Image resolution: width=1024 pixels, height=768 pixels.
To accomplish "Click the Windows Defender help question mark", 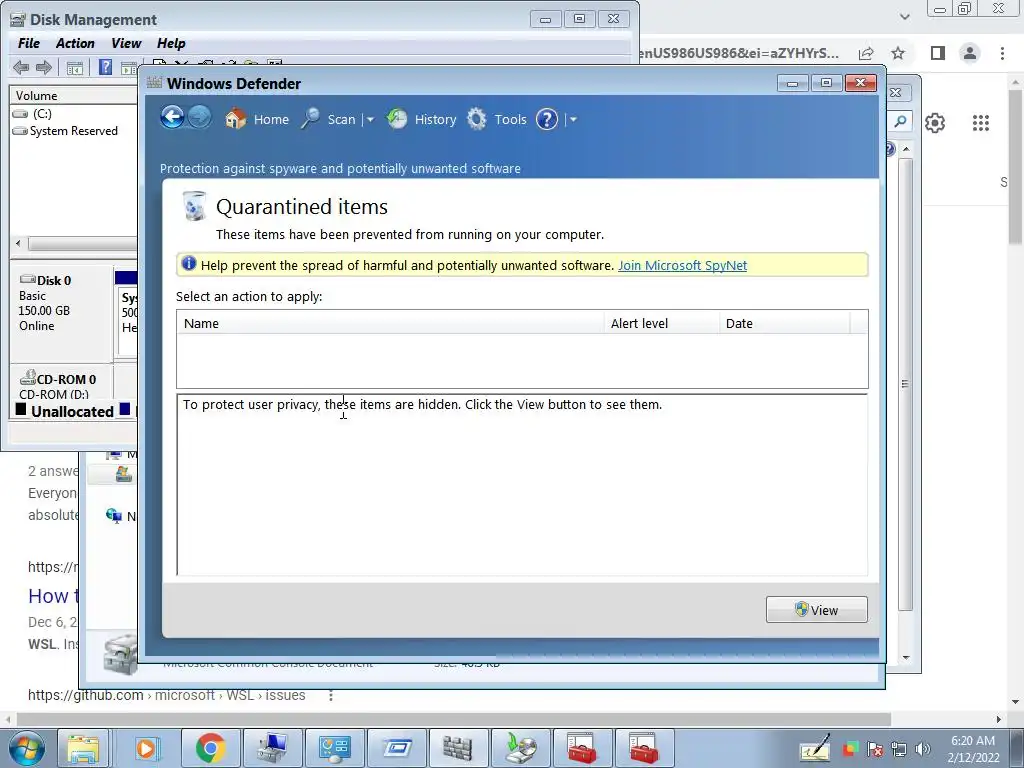I will click(547, 119).
